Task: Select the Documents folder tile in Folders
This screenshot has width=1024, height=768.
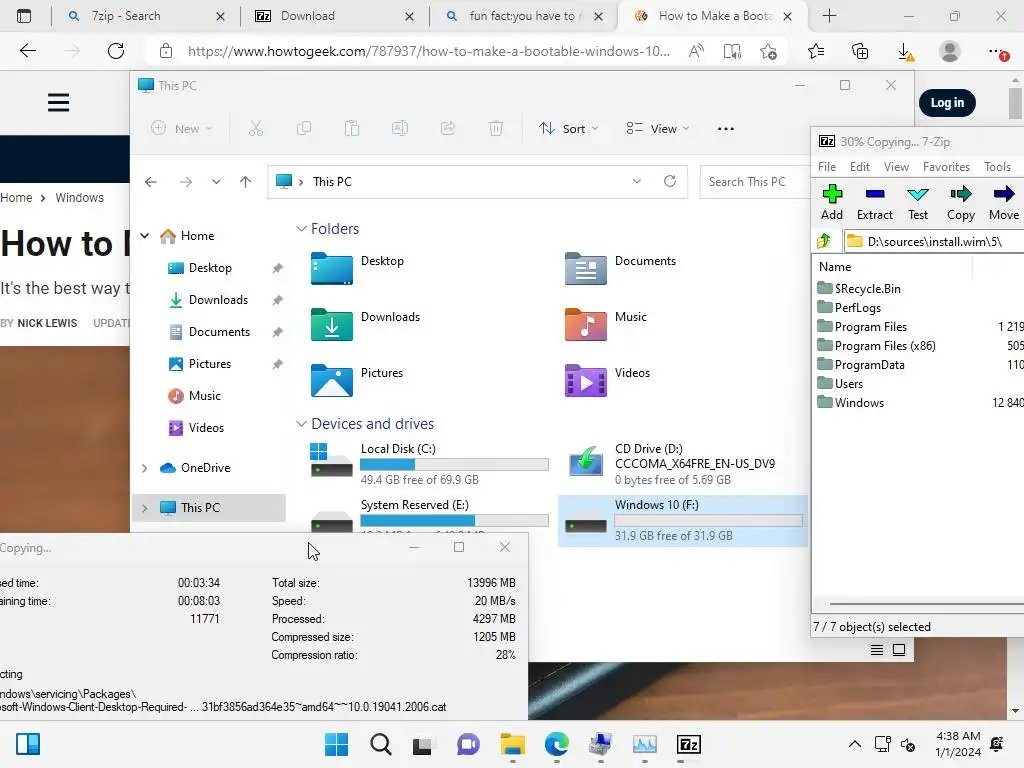Action: tap(620, 268)
